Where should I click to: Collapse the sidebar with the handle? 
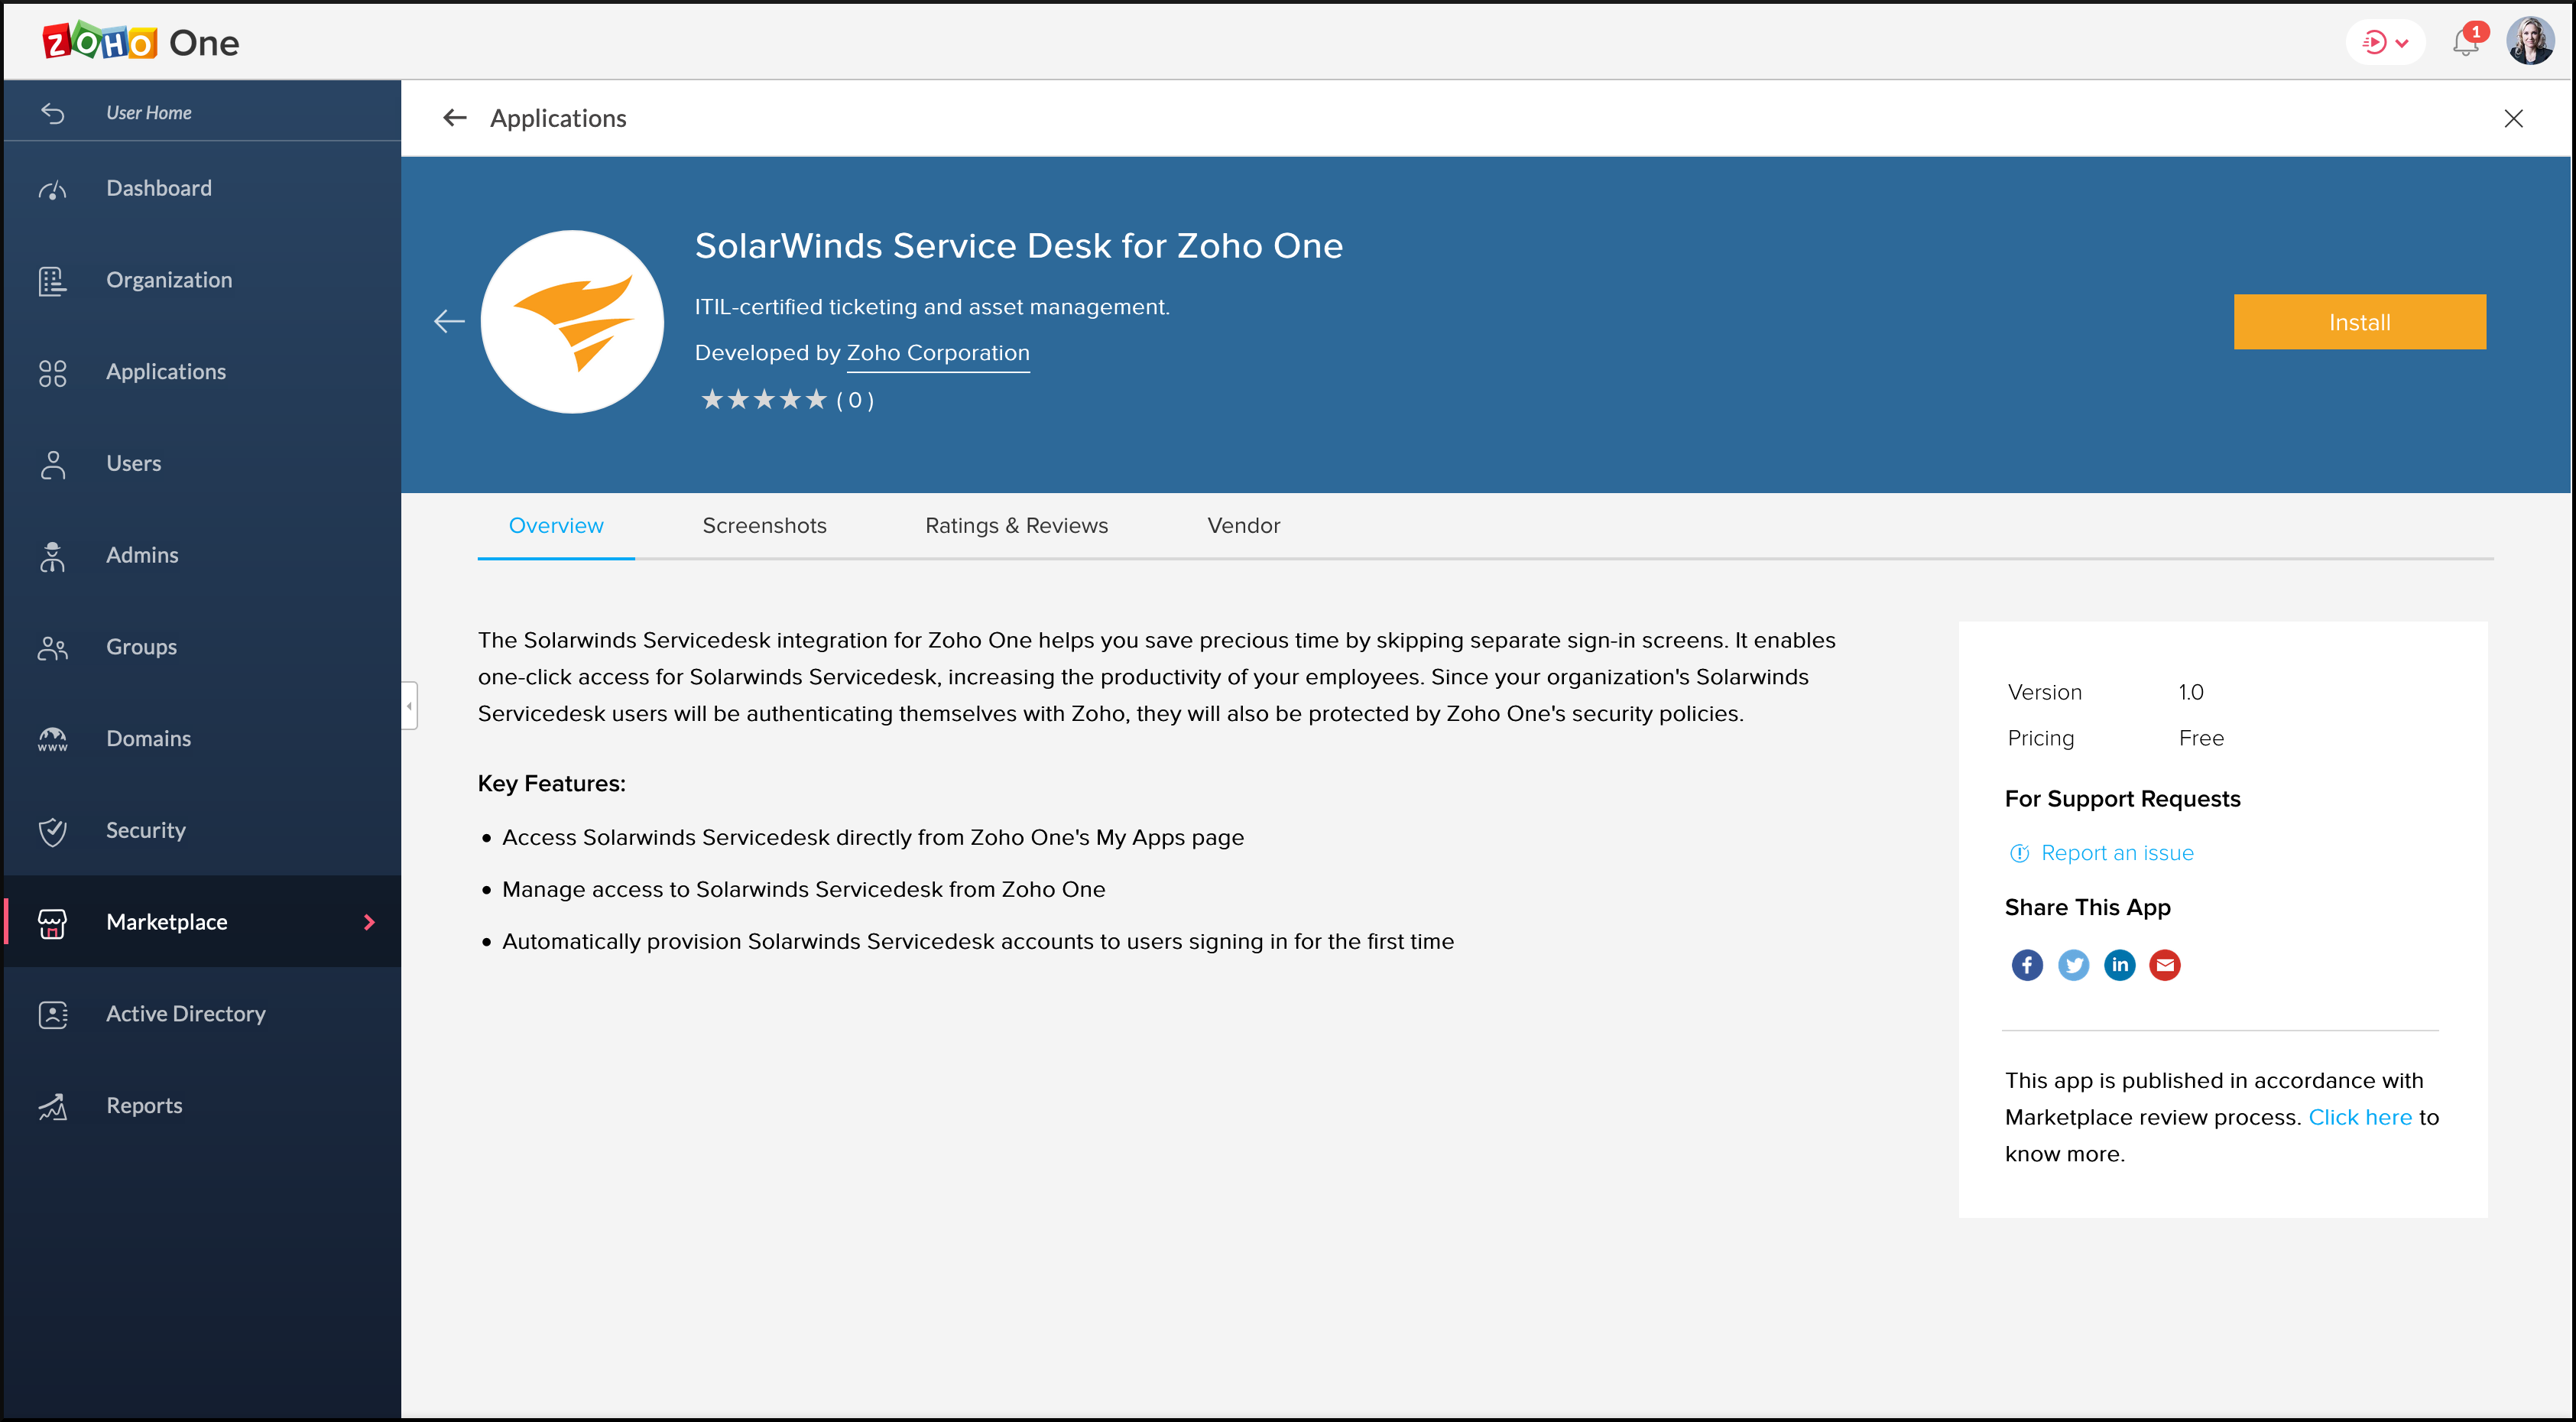[409, 706]
